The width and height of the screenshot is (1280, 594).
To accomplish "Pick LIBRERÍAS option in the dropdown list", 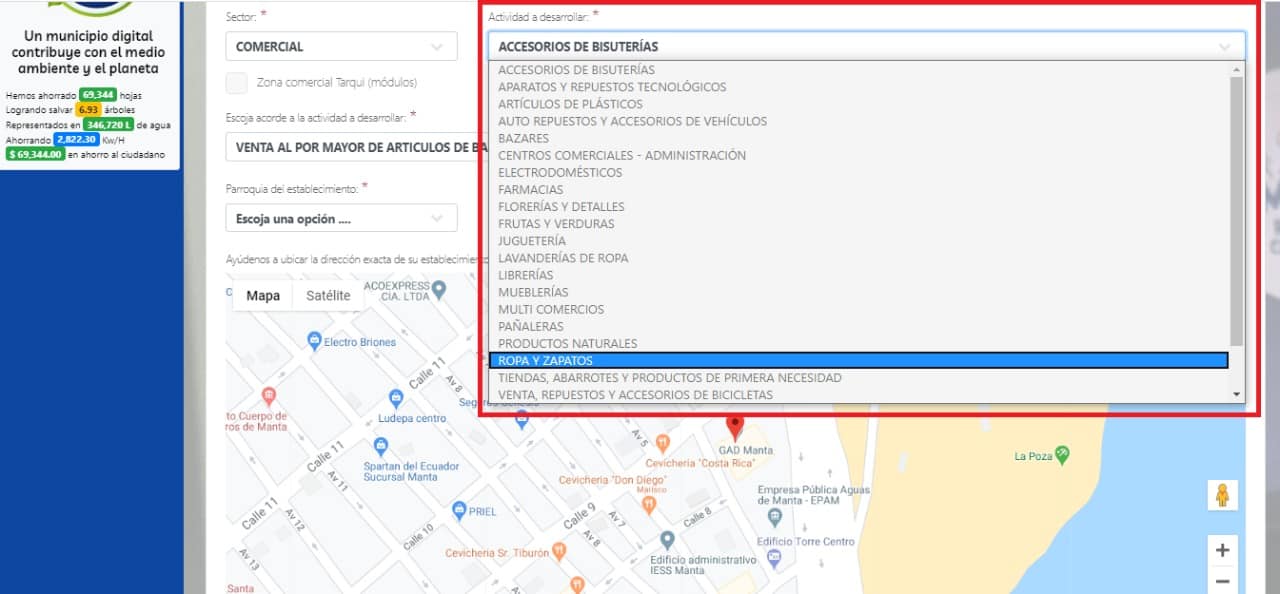I will 525,275.
